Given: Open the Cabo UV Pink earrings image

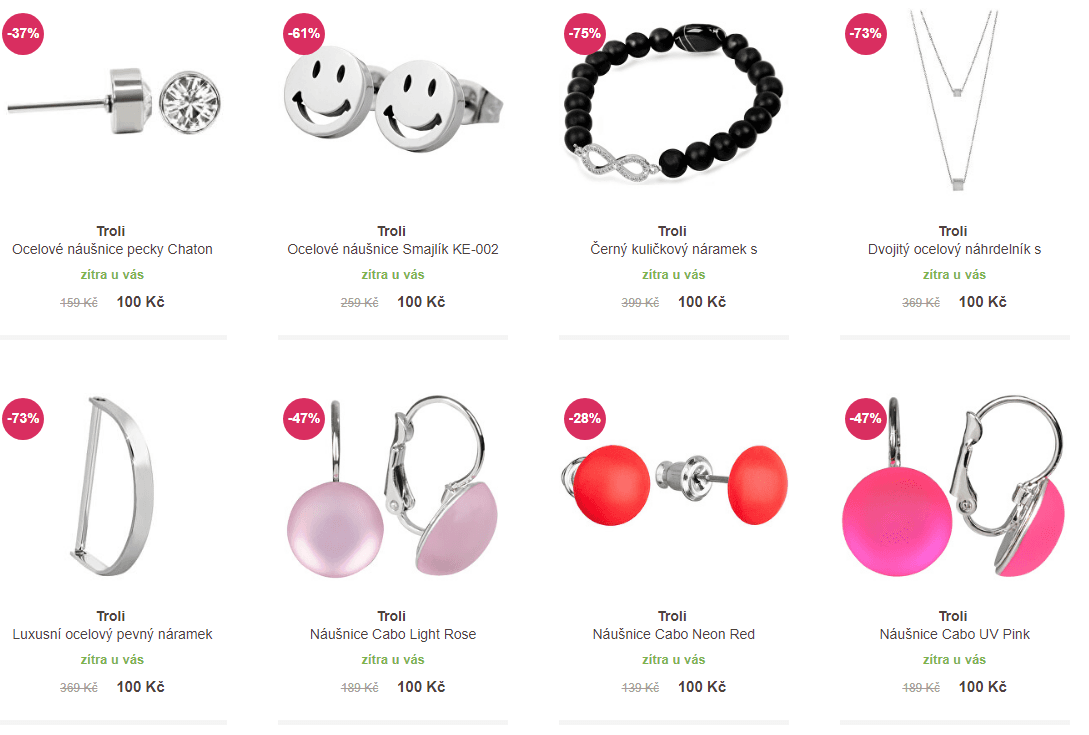Looking at the screenshot, I should tap(954, 486).
